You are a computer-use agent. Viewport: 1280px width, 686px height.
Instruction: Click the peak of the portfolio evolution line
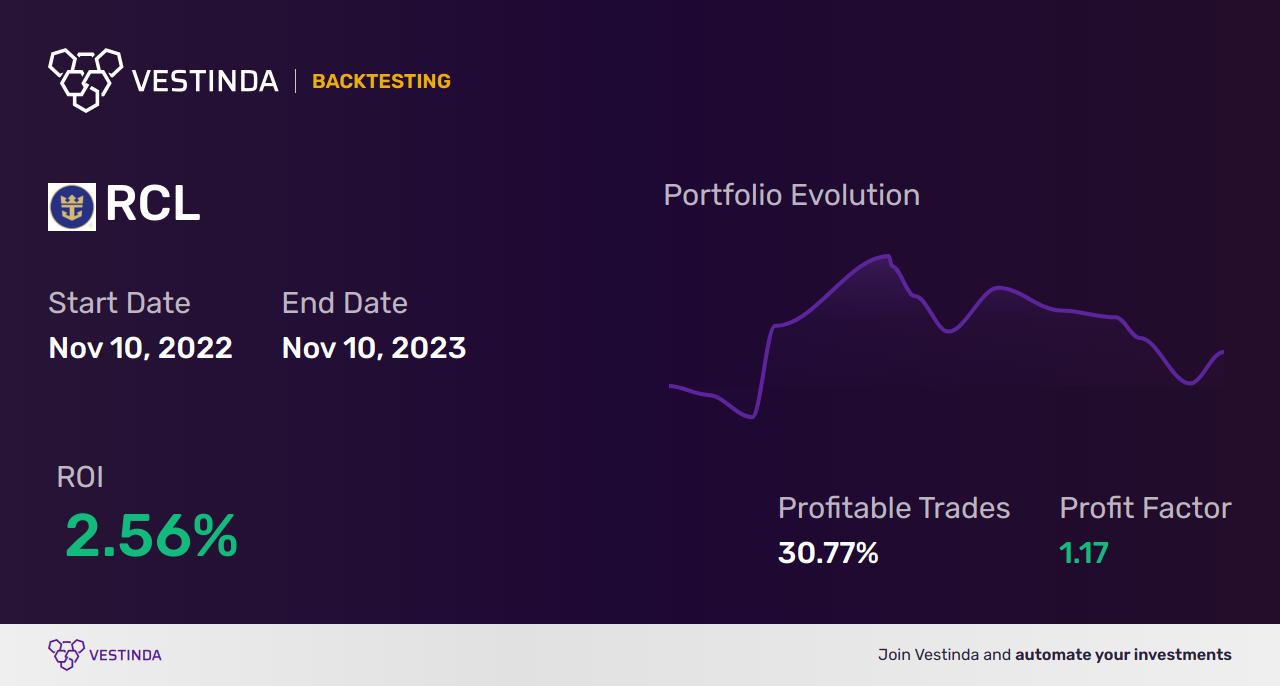885,257
